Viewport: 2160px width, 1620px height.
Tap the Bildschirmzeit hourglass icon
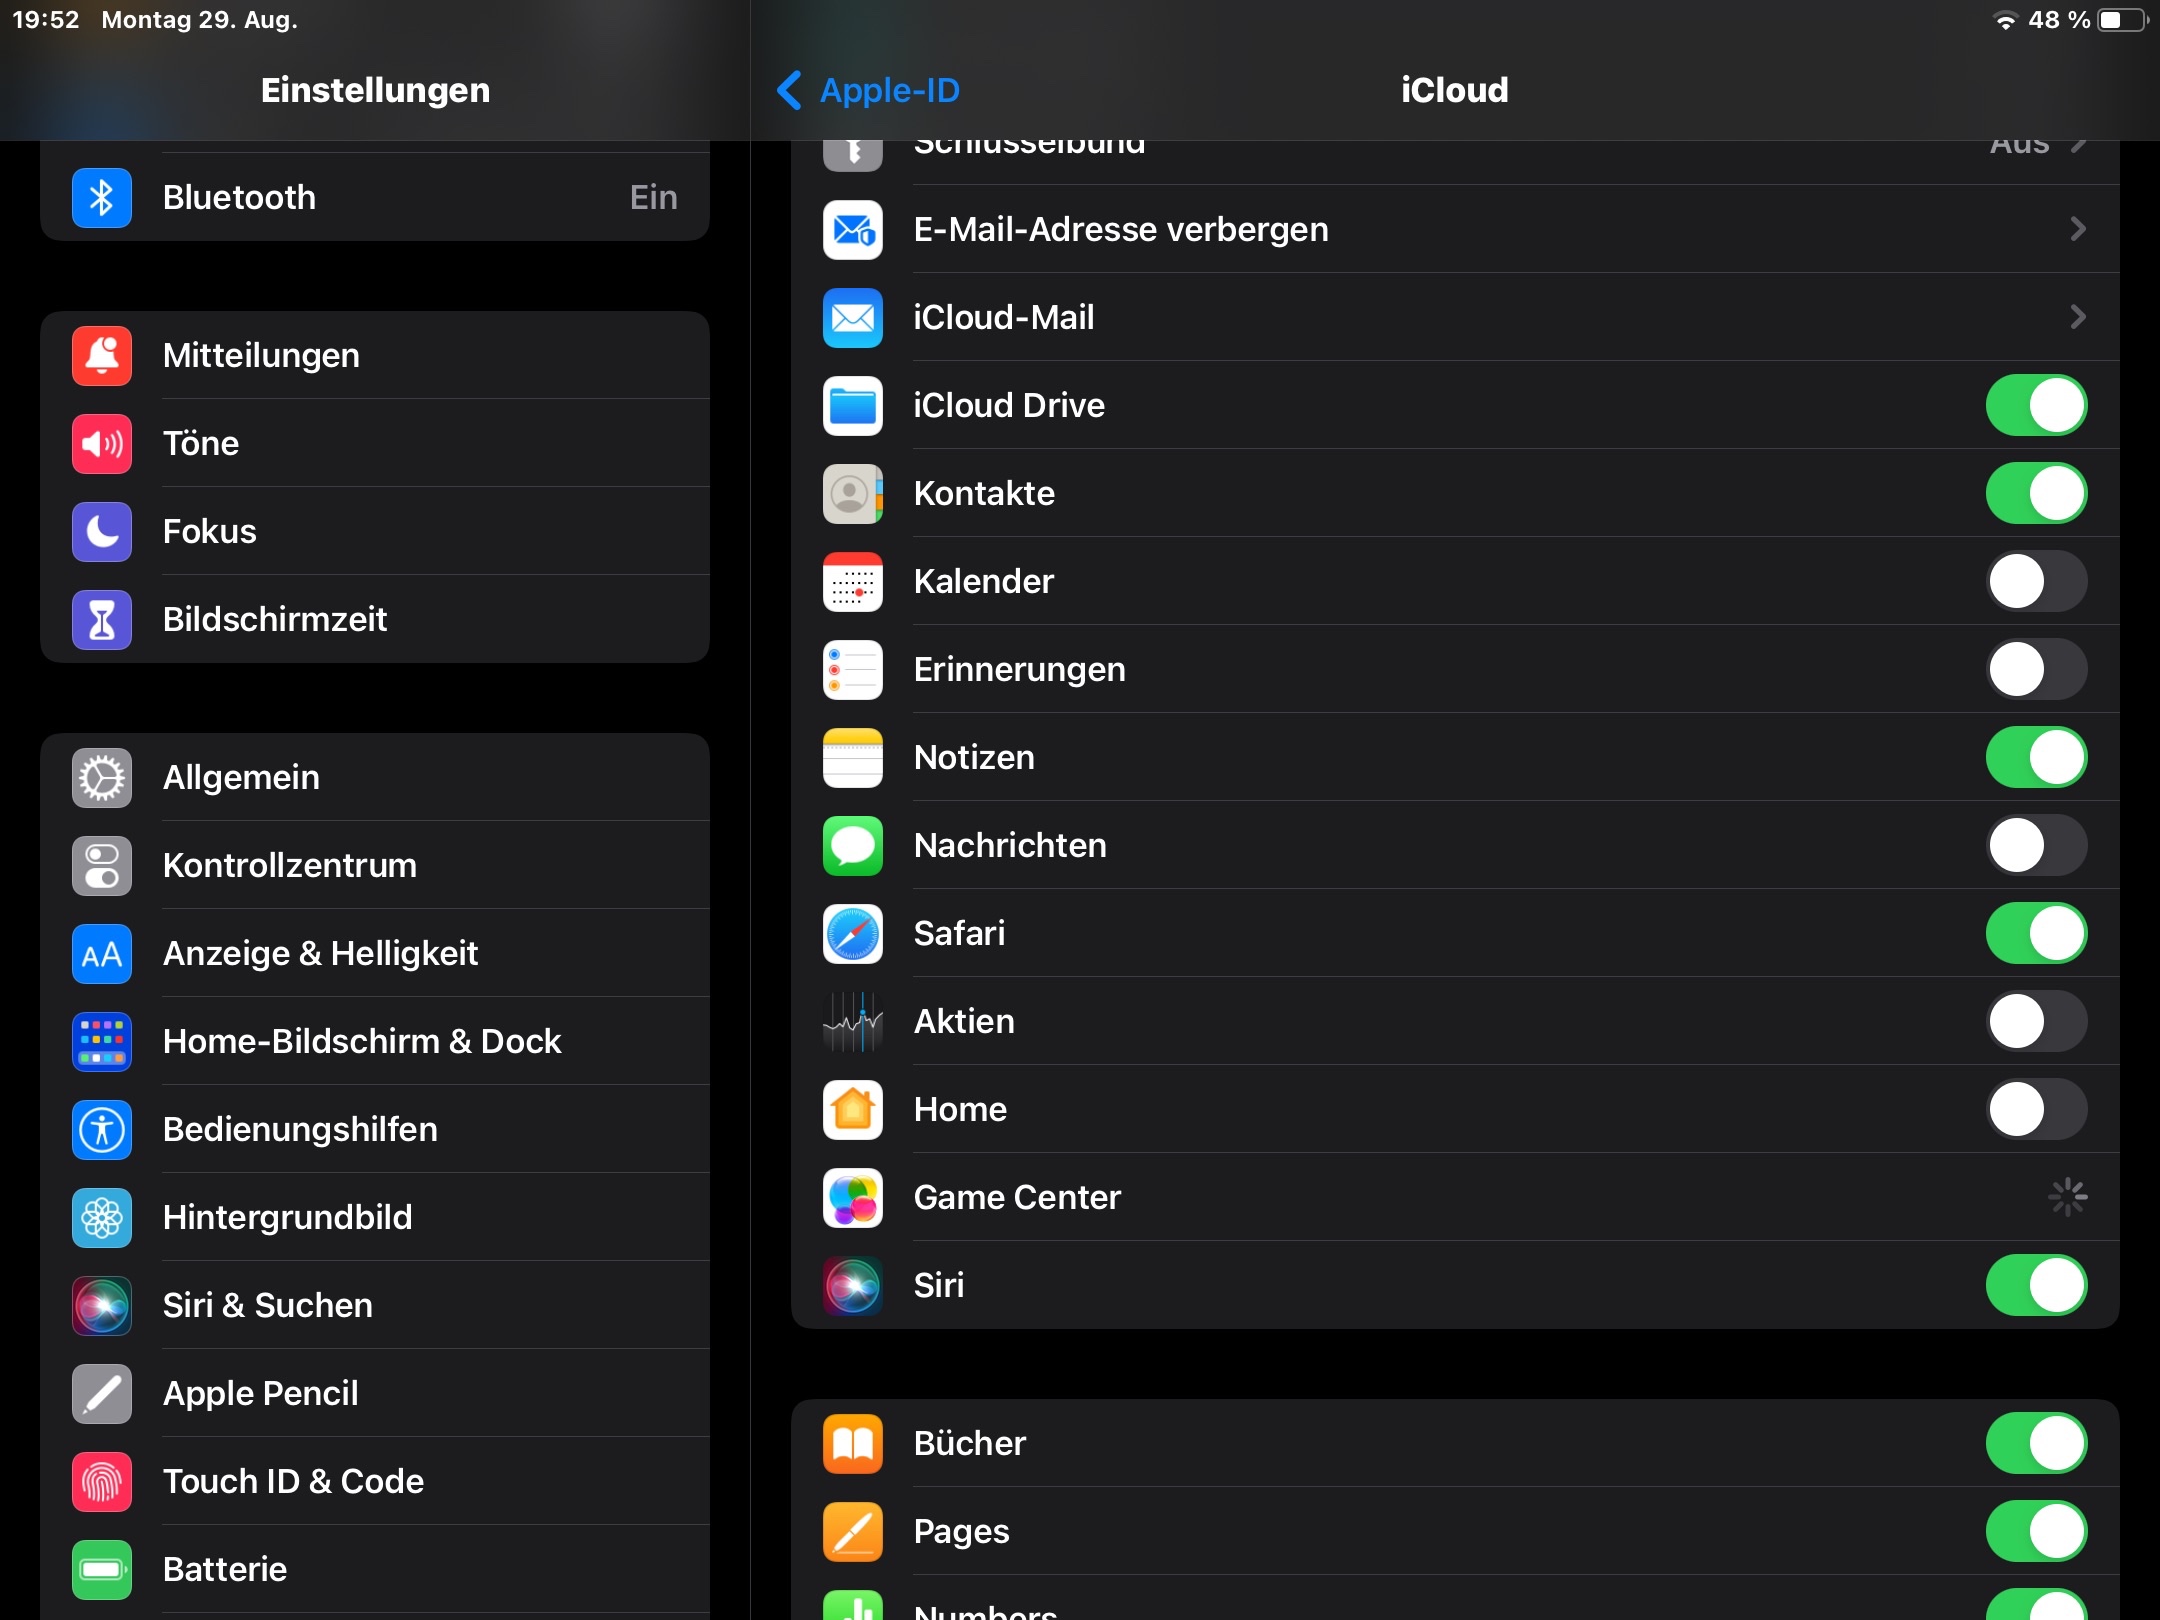tap(102, 619)
